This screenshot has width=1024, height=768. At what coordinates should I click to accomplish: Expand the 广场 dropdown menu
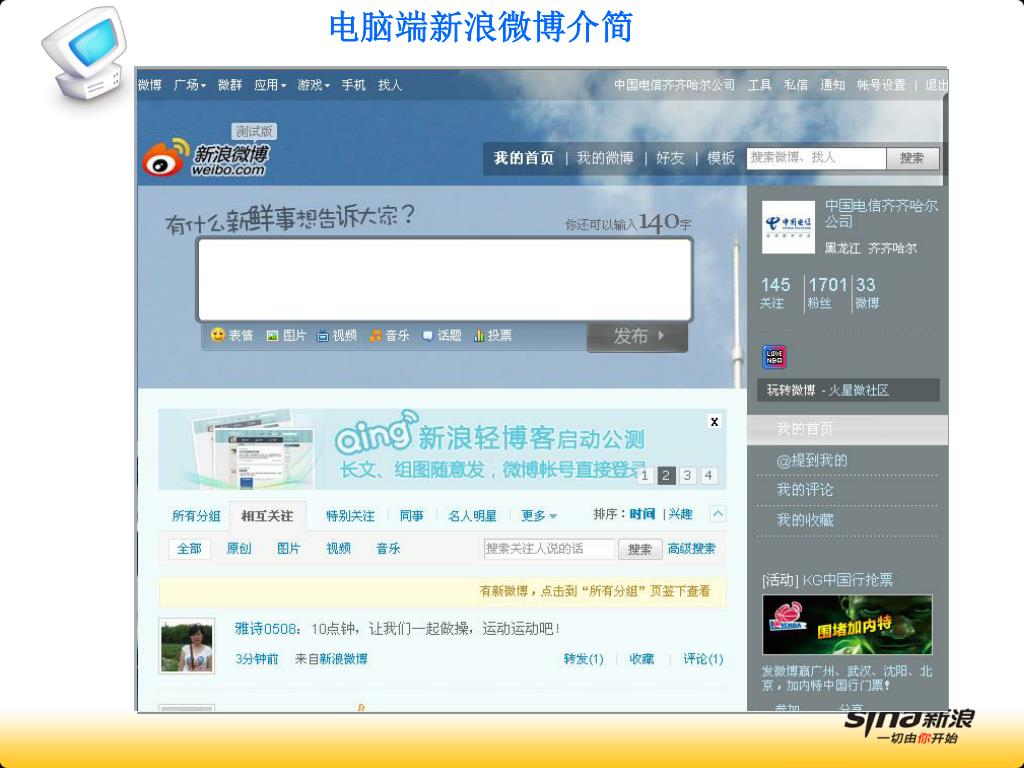click(x=190, y=85)
